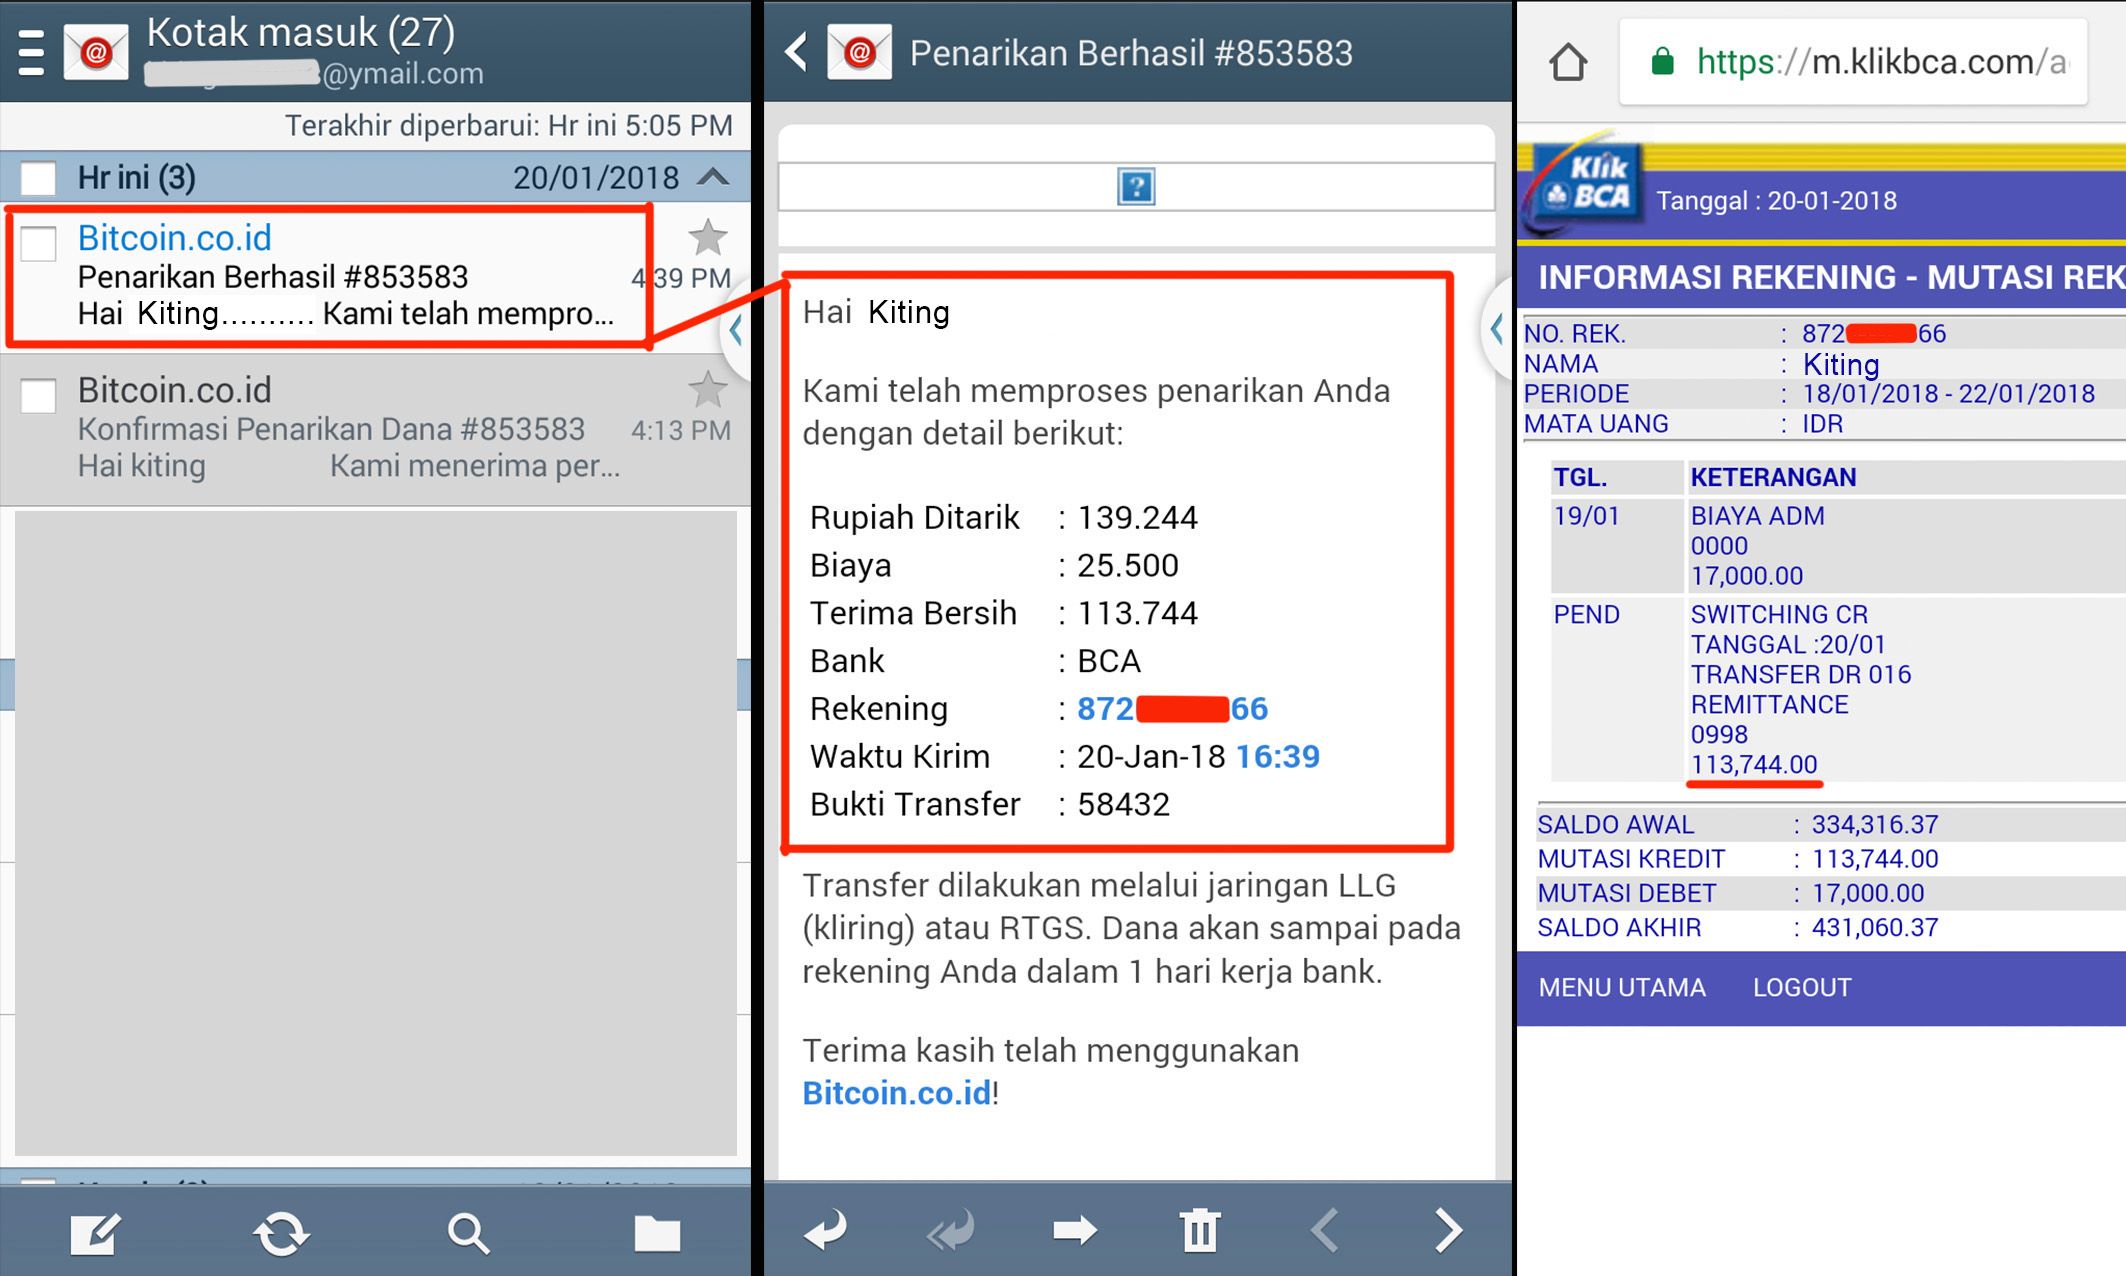2126x1276 pixels.
Task: Open mail folders icon in bottom bar
Action: (x=657, y=1234)
